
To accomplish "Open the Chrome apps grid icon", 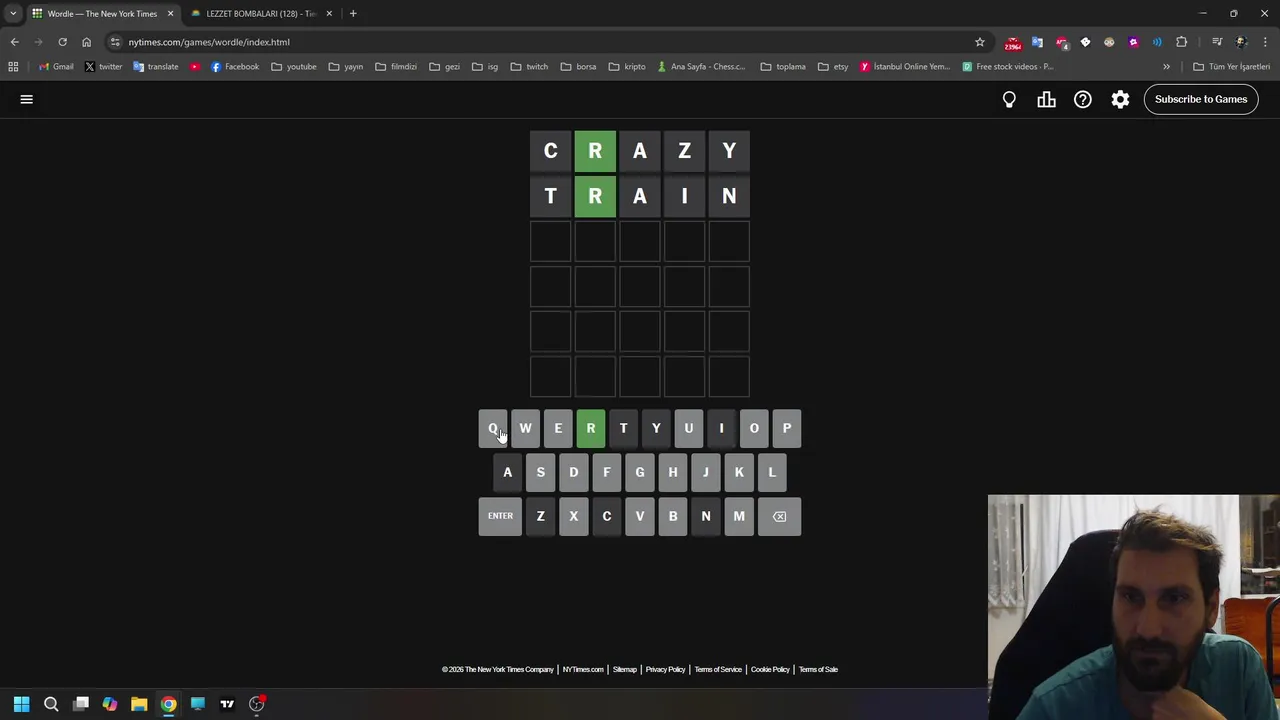I will (13, 67).
